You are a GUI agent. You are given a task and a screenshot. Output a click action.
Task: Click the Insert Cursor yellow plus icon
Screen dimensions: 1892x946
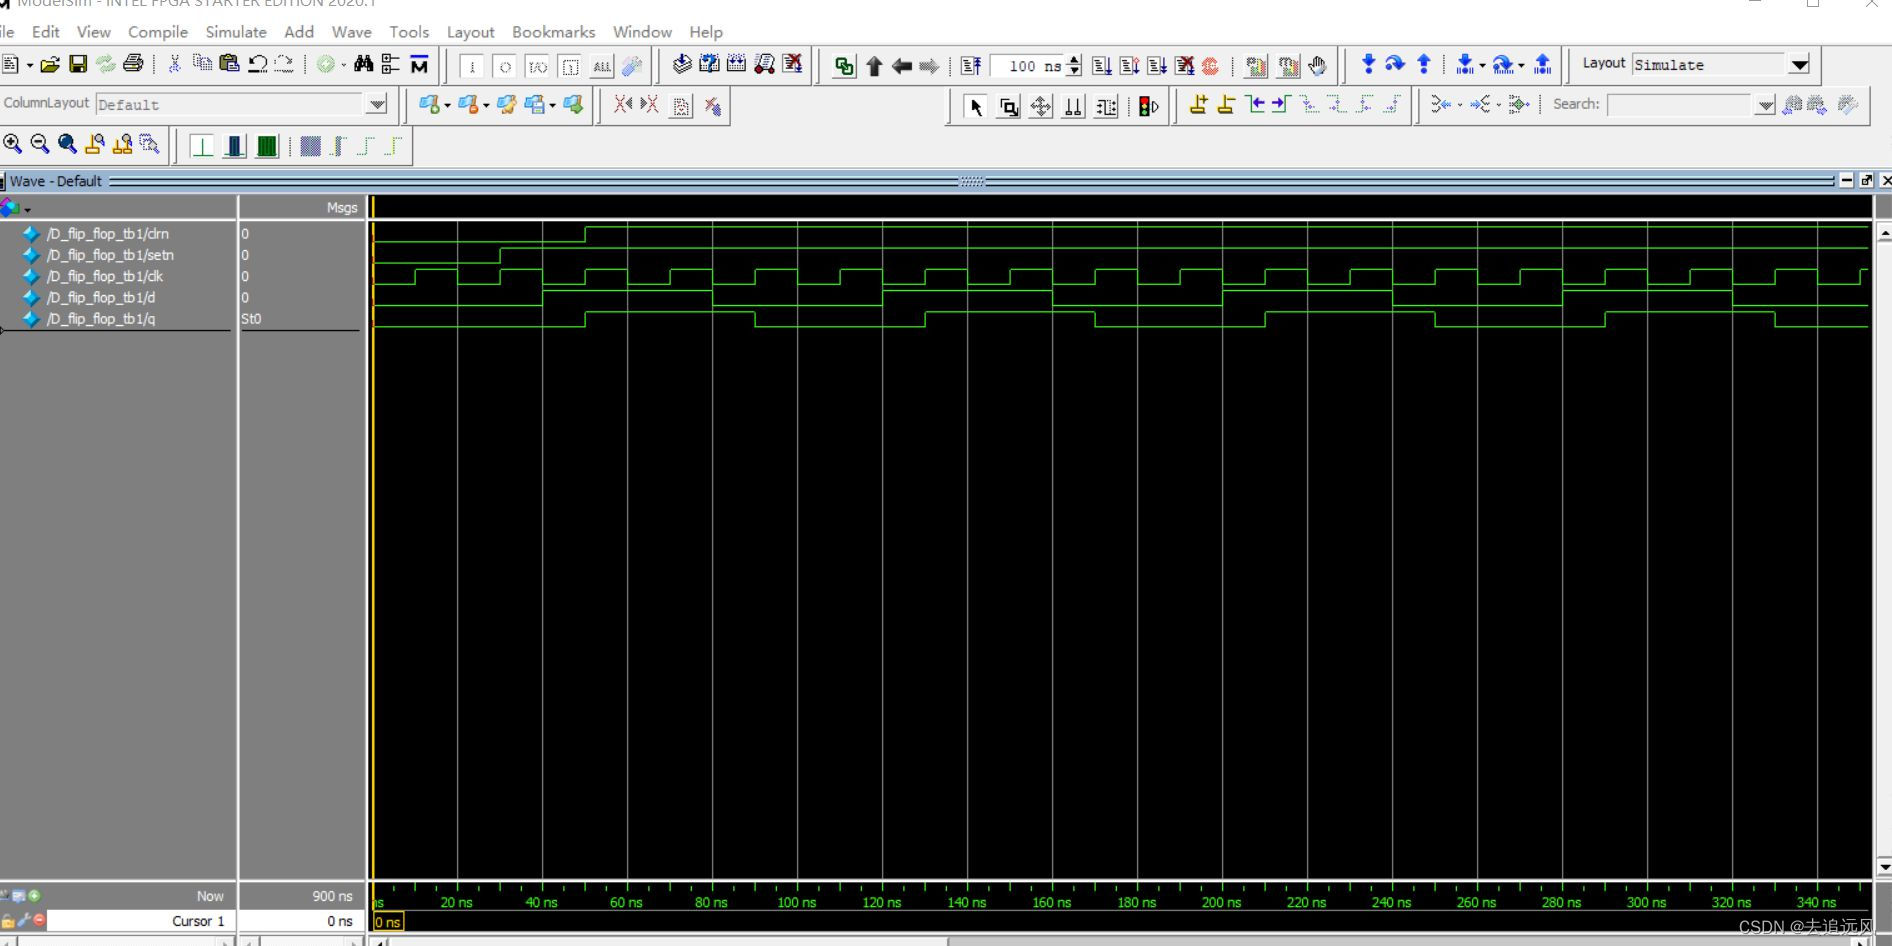tap(1198, 104)
